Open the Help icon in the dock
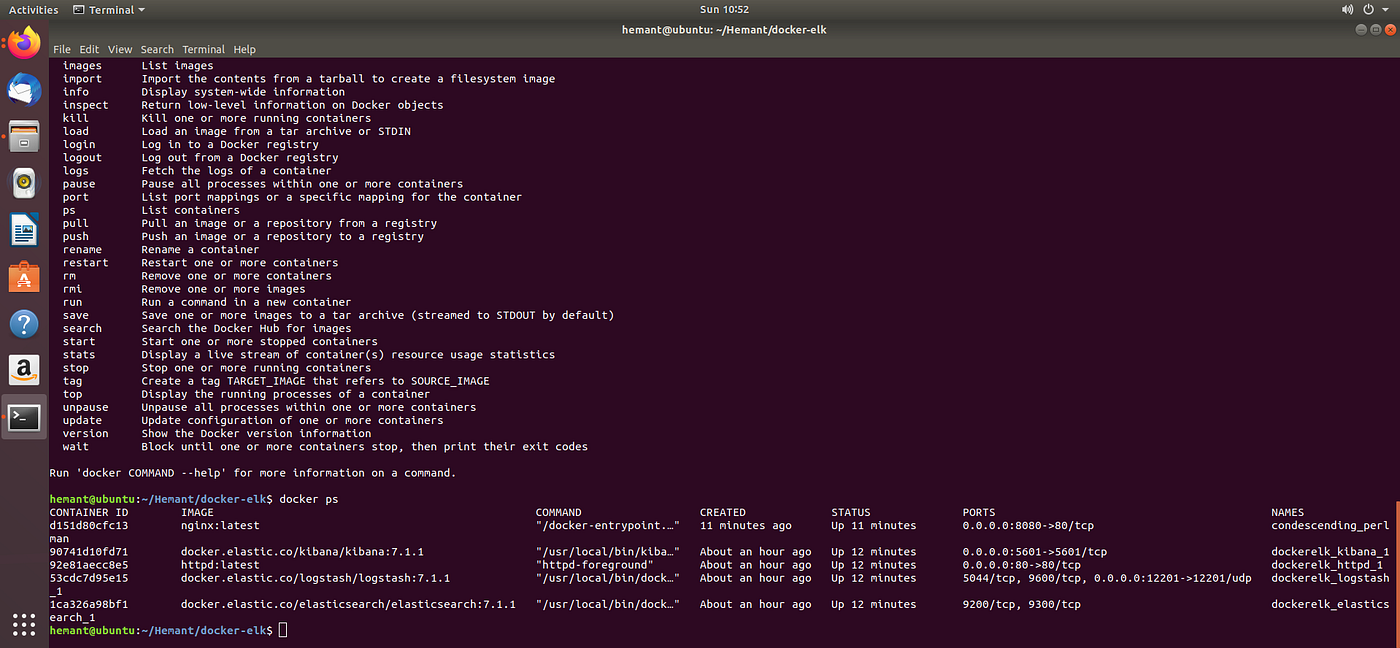This screenshot has height=648, width=1400. point(22,323)
